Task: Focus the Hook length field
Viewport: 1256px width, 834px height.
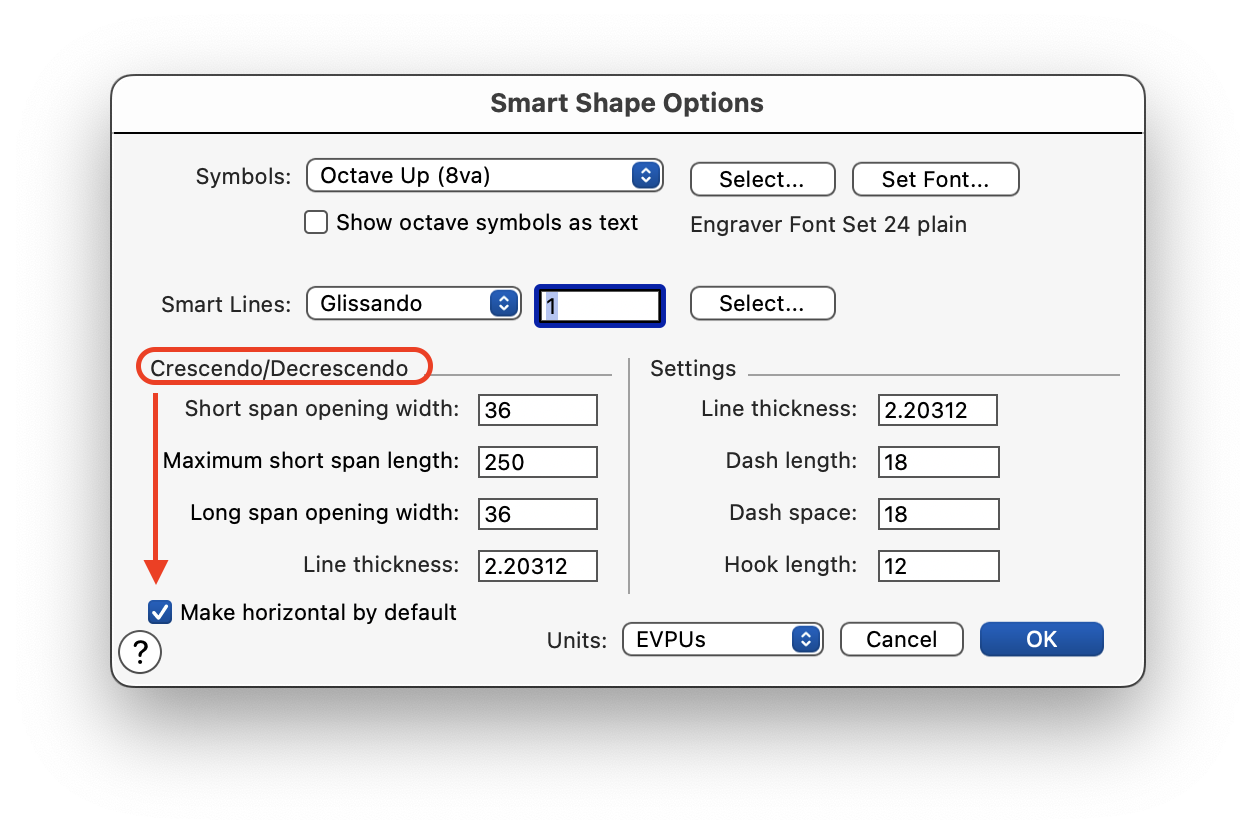Action: pos(938,566)
